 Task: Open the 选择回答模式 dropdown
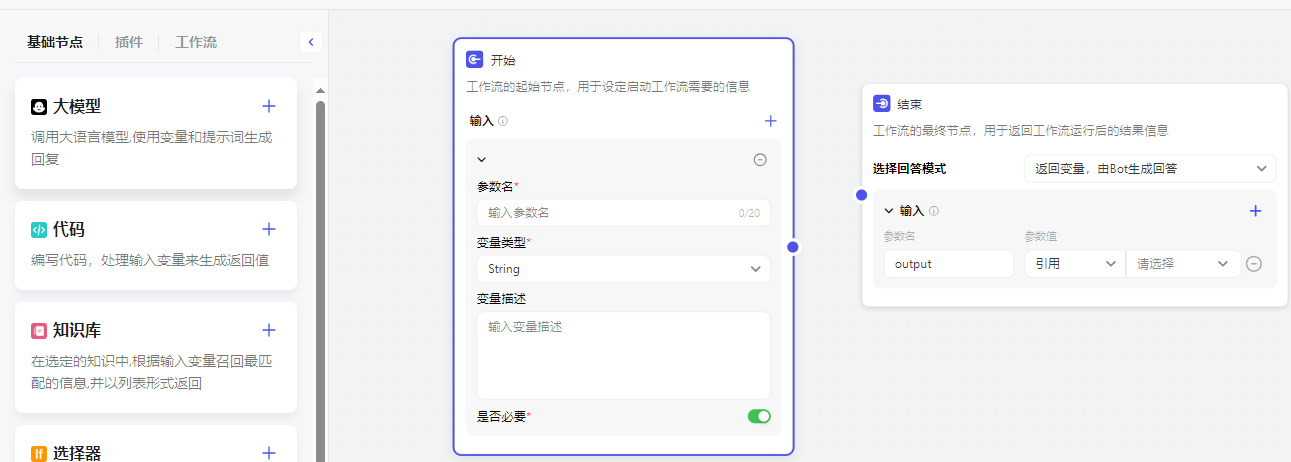coord(1149,168)
